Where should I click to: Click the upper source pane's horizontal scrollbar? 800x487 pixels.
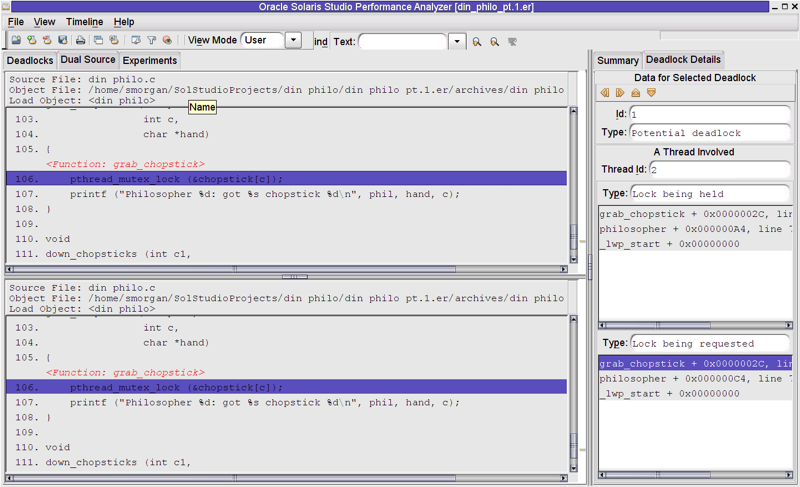(x=287, y=269)
